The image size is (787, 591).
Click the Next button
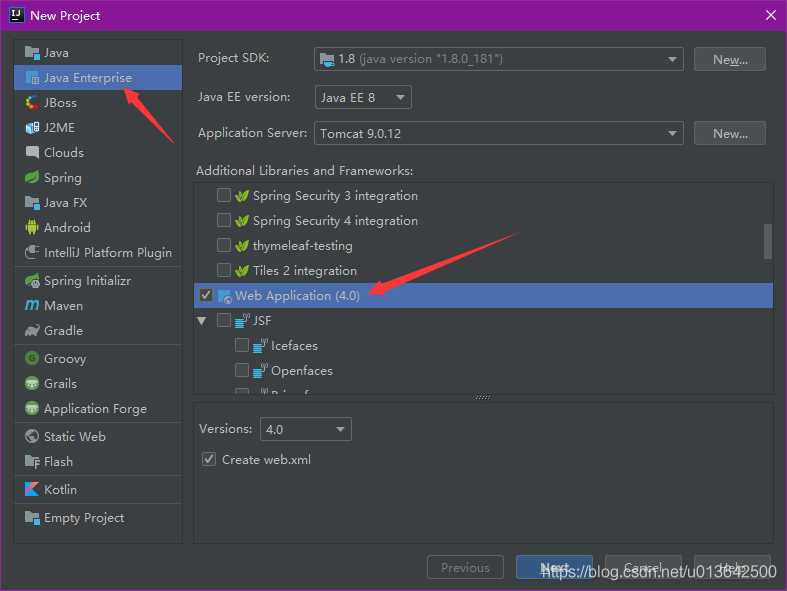pos(554,567)
